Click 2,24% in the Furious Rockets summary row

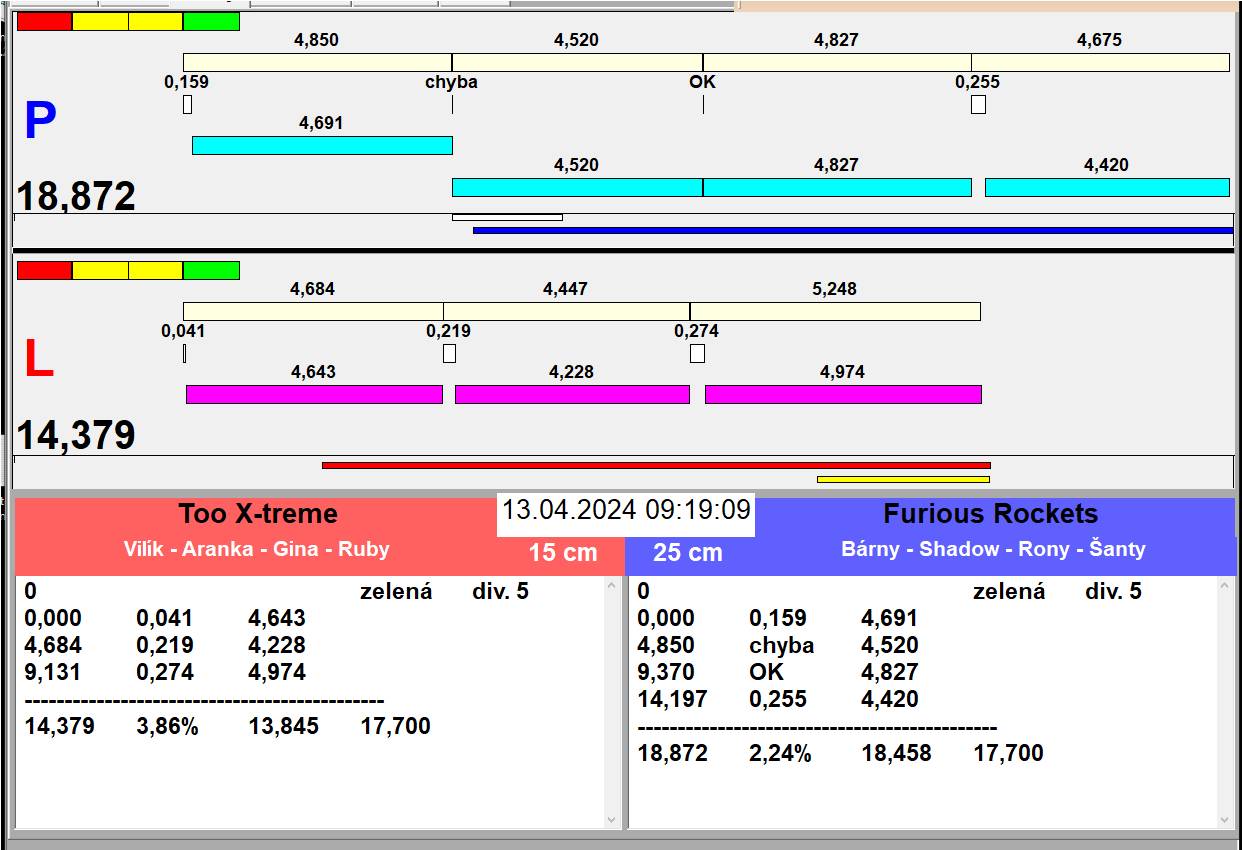click(x=780, y=753)
